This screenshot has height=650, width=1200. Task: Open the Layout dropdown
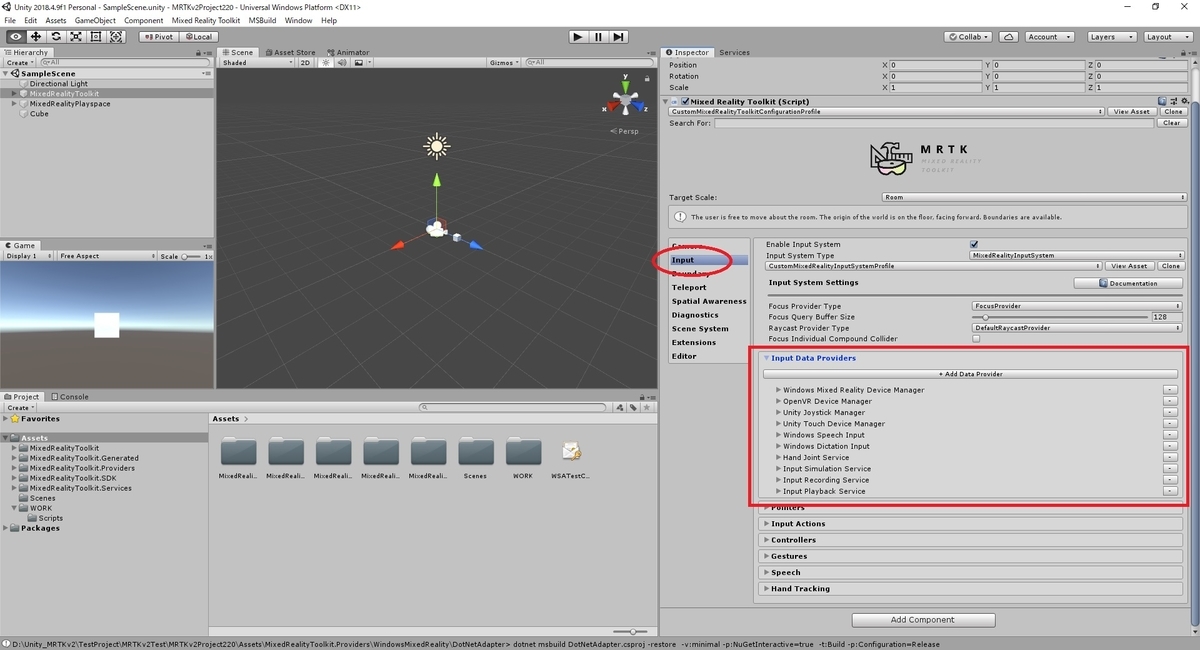pos(1166,37)
